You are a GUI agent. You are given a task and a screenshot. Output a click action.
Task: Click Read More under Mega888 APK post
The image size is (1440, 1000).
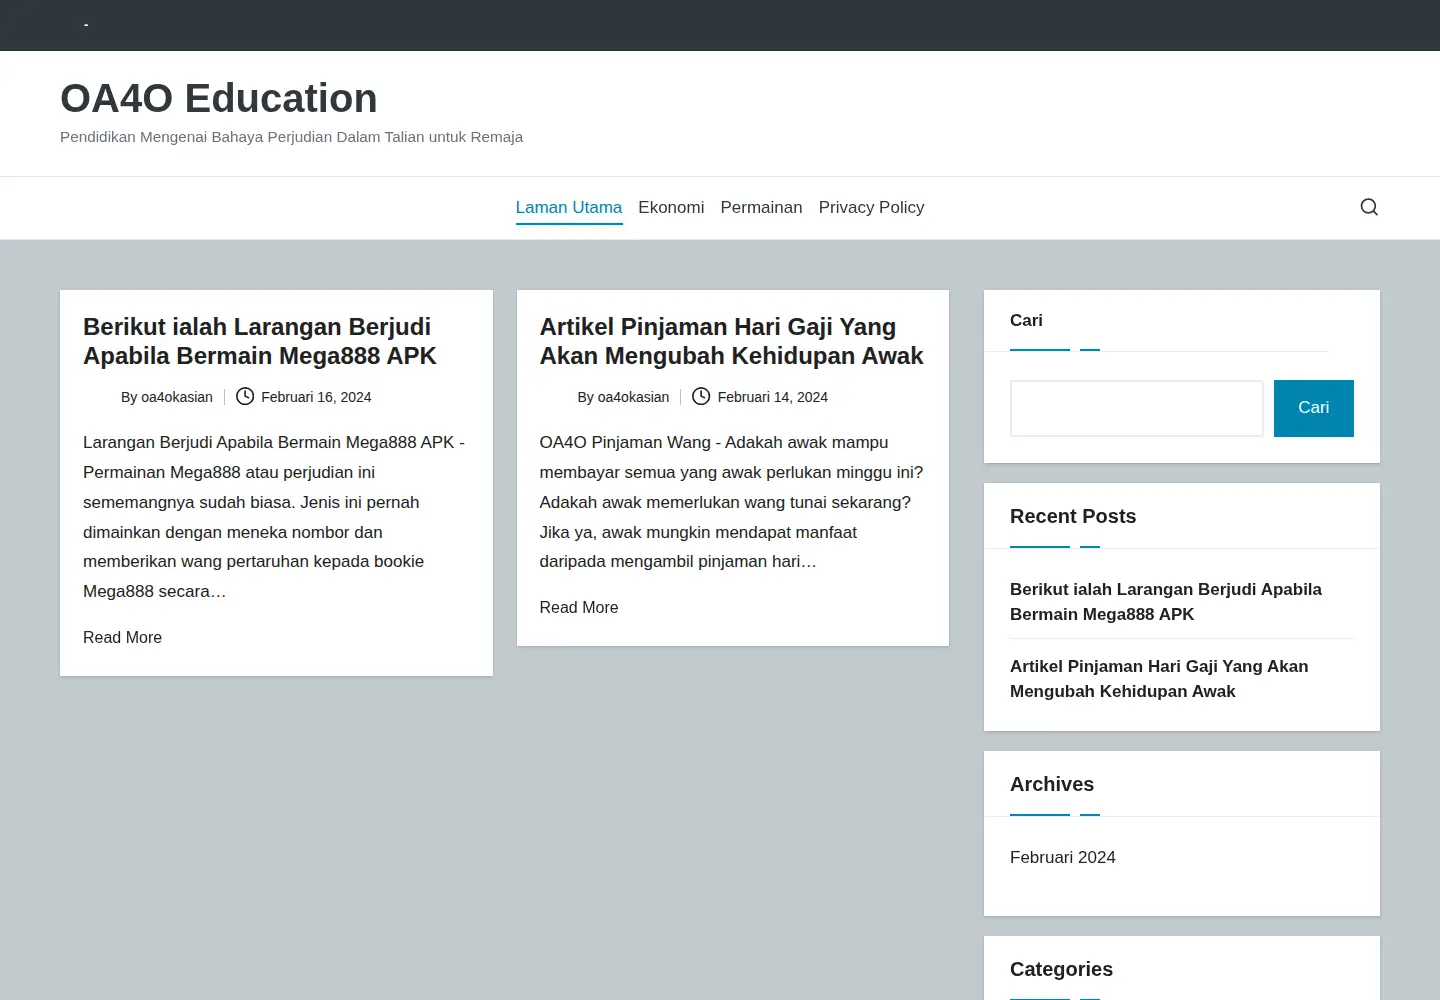[x=122, y=637]
